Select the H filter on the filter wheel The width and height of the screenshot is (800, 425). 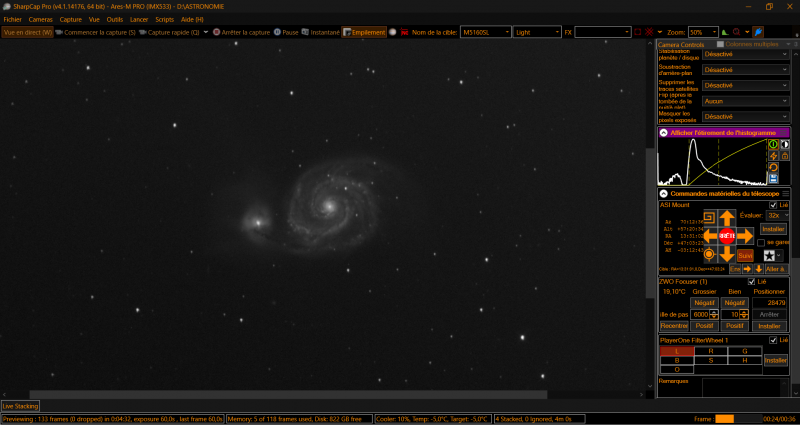pyautogui.click(x=745, y=360)
